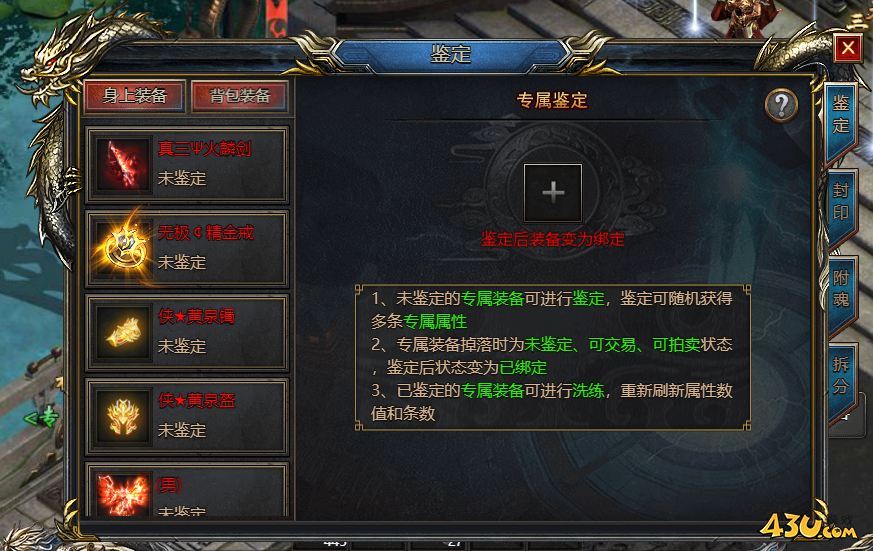Switch to the 身上装备 tab
The image size is (873, 551).
pyautogui.click(x=135, y=96)
